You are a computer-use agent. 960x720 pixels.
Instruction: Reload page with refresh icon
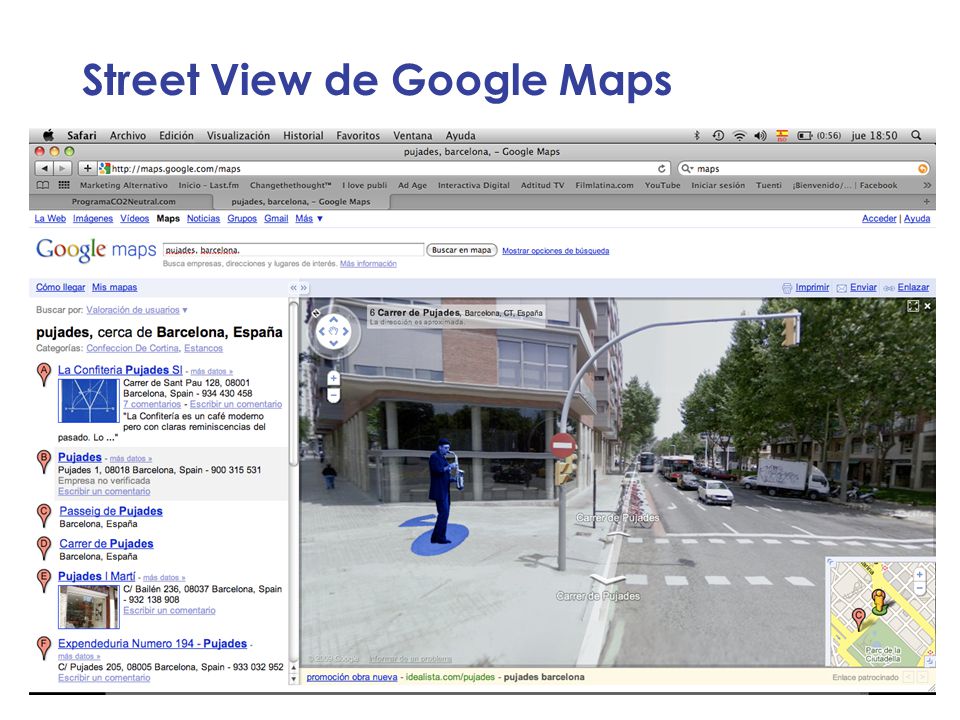pyautogui.click(x=661, y=168)
